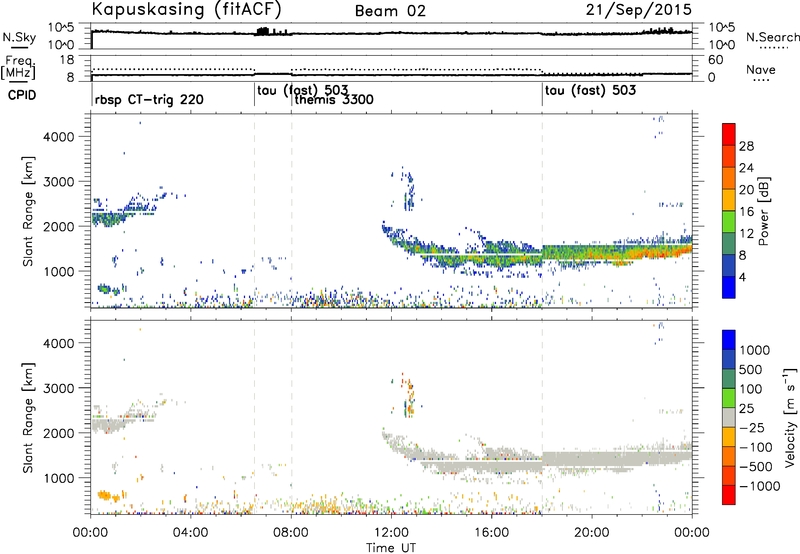Click the 3000 tick on the power panel
This screenshot has width=800, height=554.
(58, 182)
